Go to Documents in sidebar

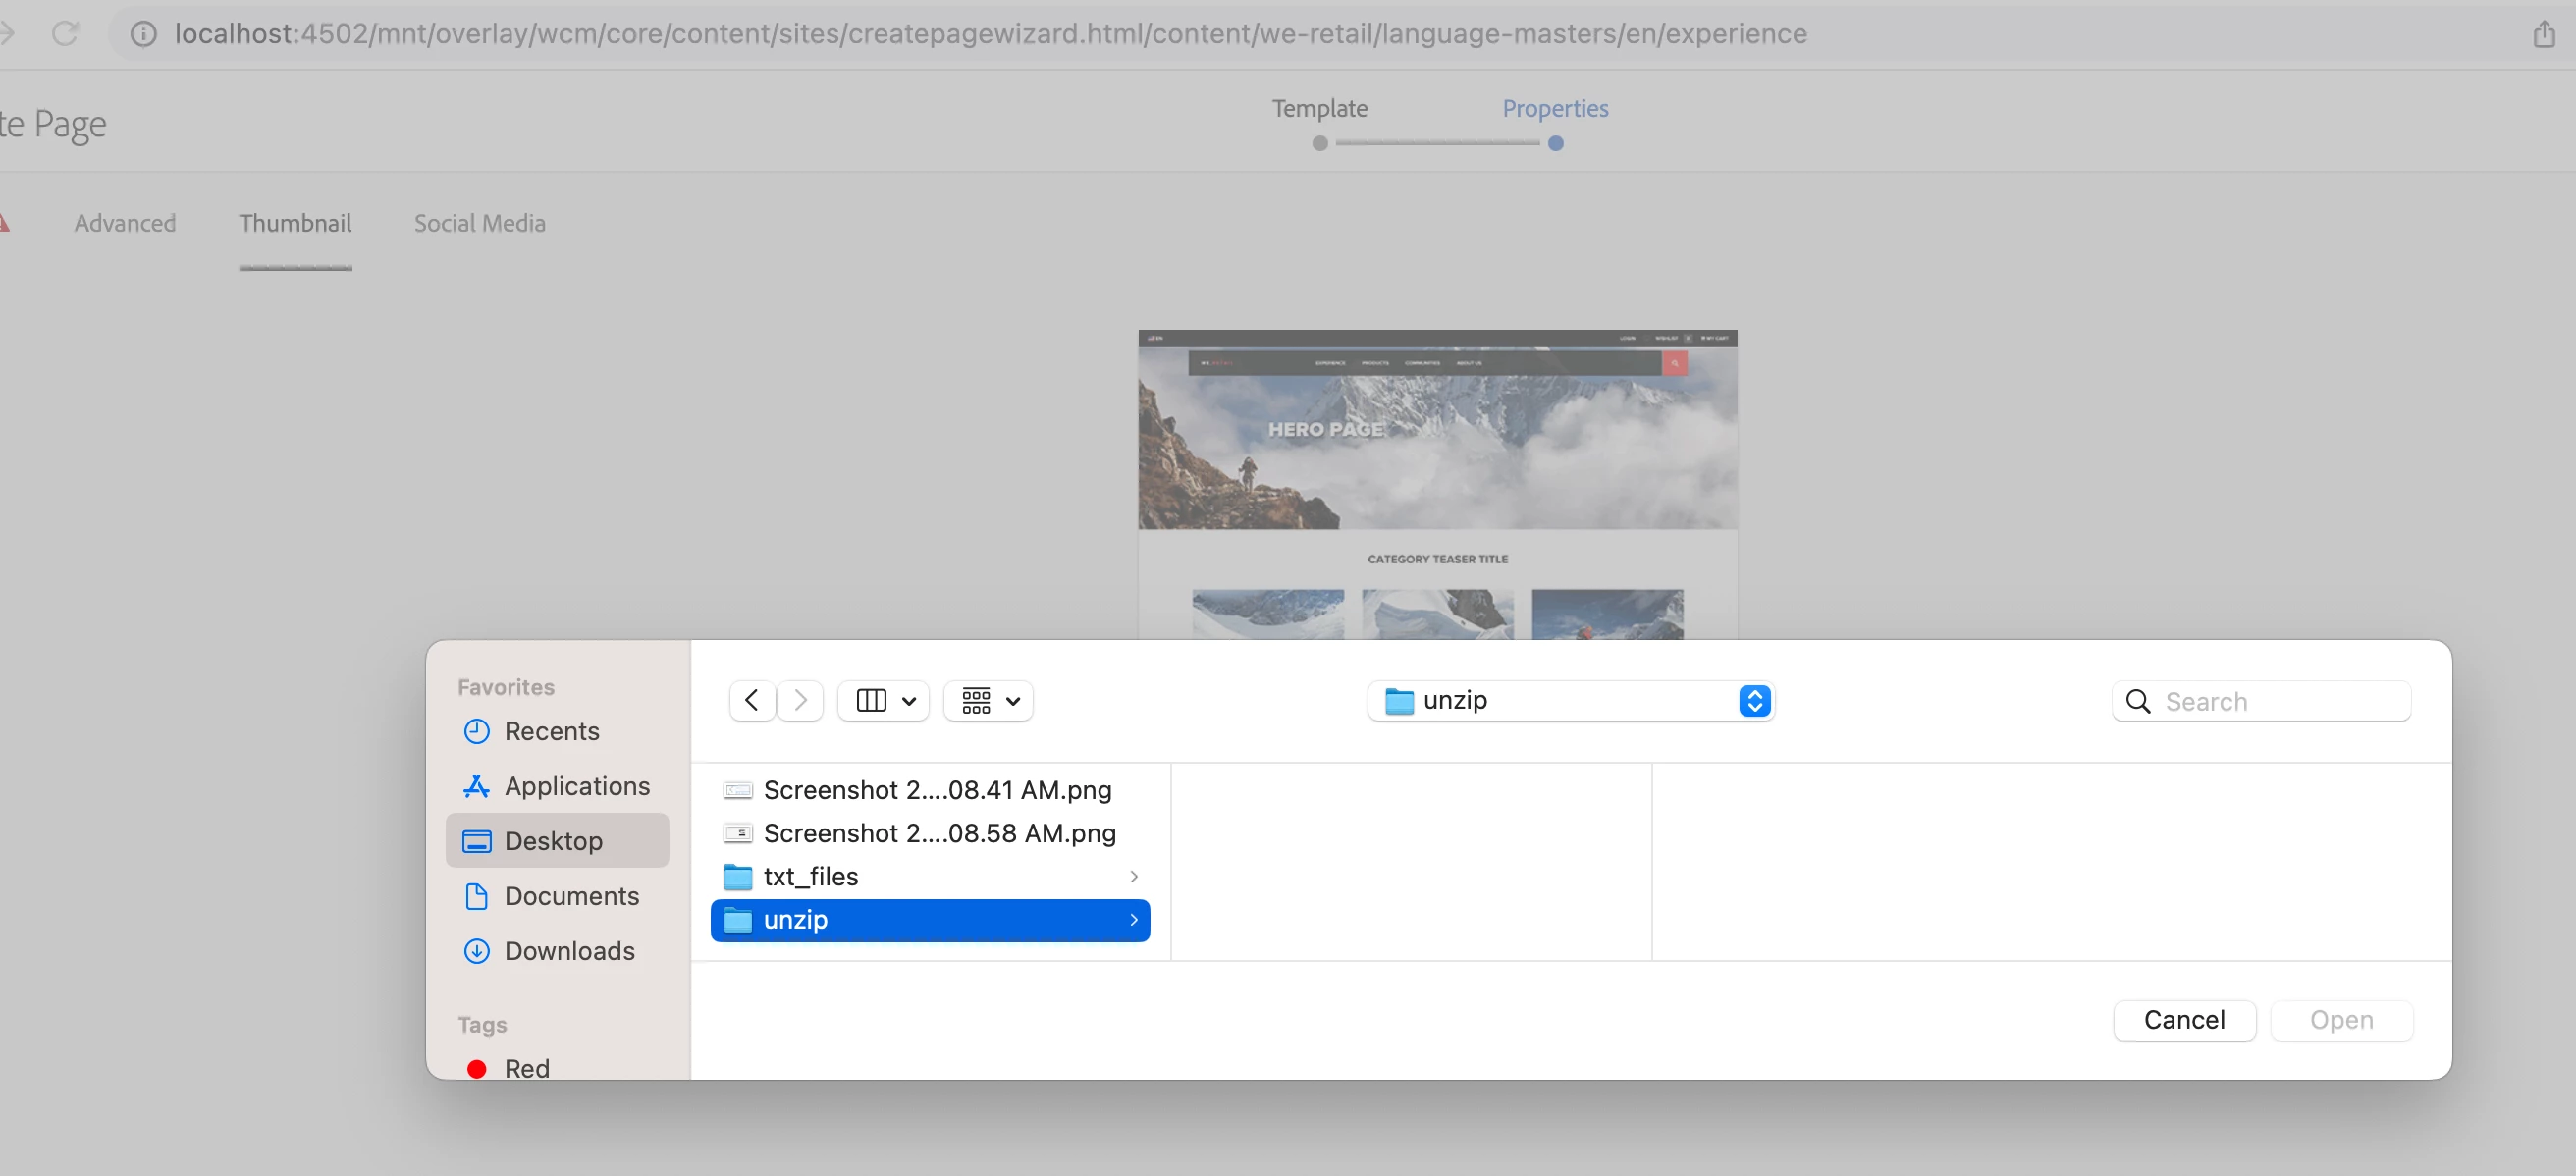[x=571, y=896]
